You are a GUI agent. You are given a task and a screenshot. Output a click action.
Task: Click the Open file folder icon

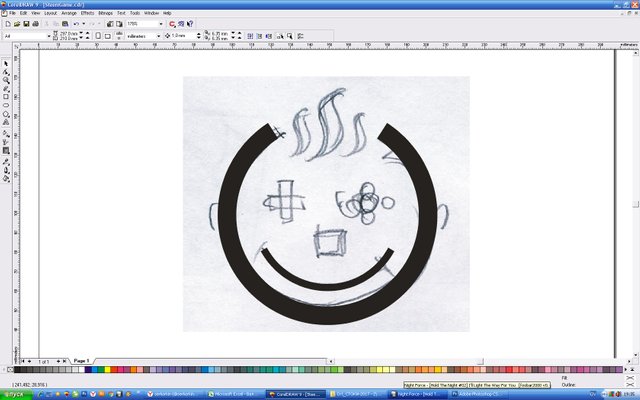click(x=17, y=24)
